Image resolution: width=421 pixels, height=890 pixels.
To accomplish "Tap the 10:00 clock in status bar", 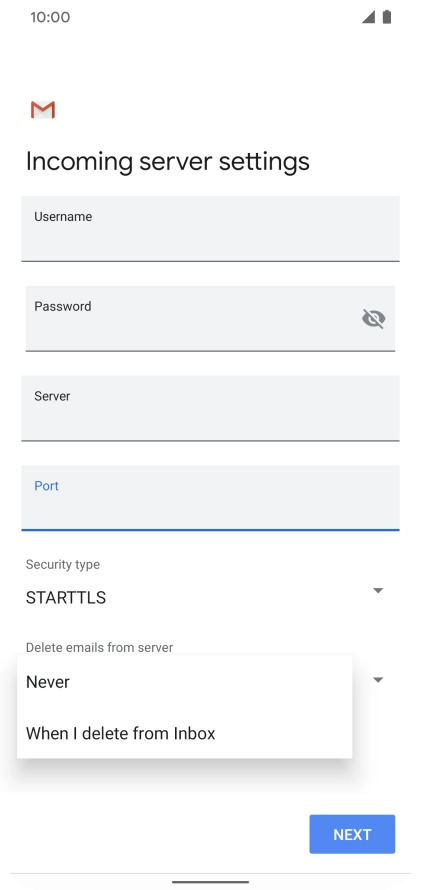I will click(x=50, y=17).
